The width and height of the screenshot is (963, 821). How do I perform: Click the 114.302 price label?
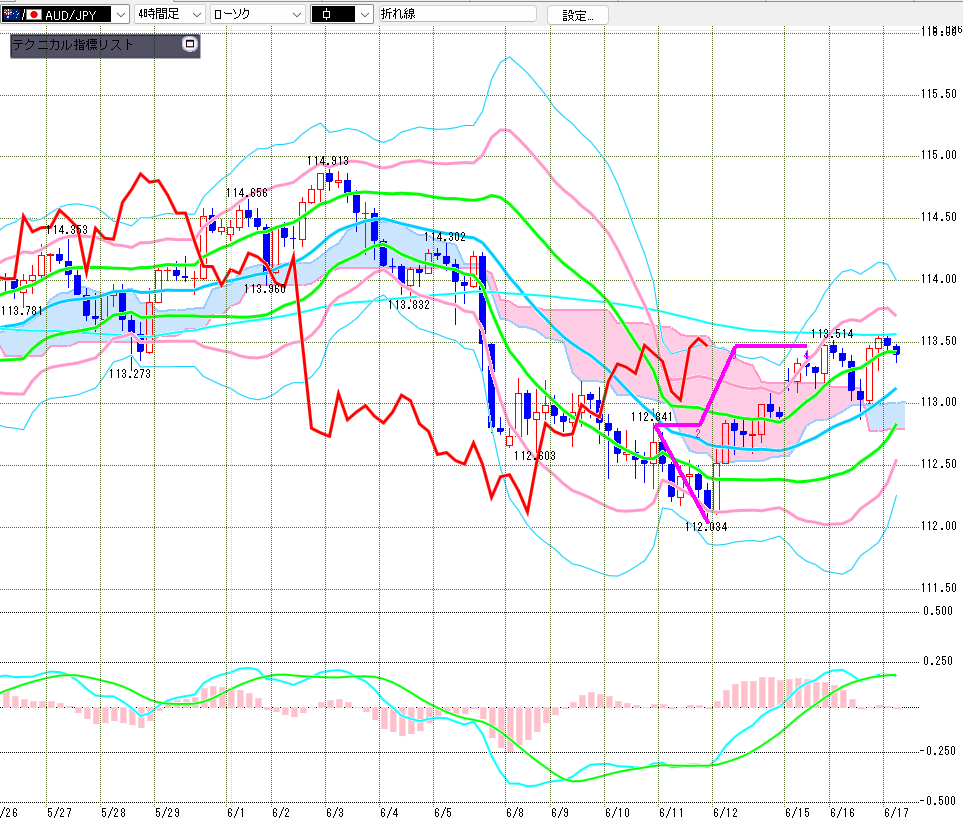point(445,236)
